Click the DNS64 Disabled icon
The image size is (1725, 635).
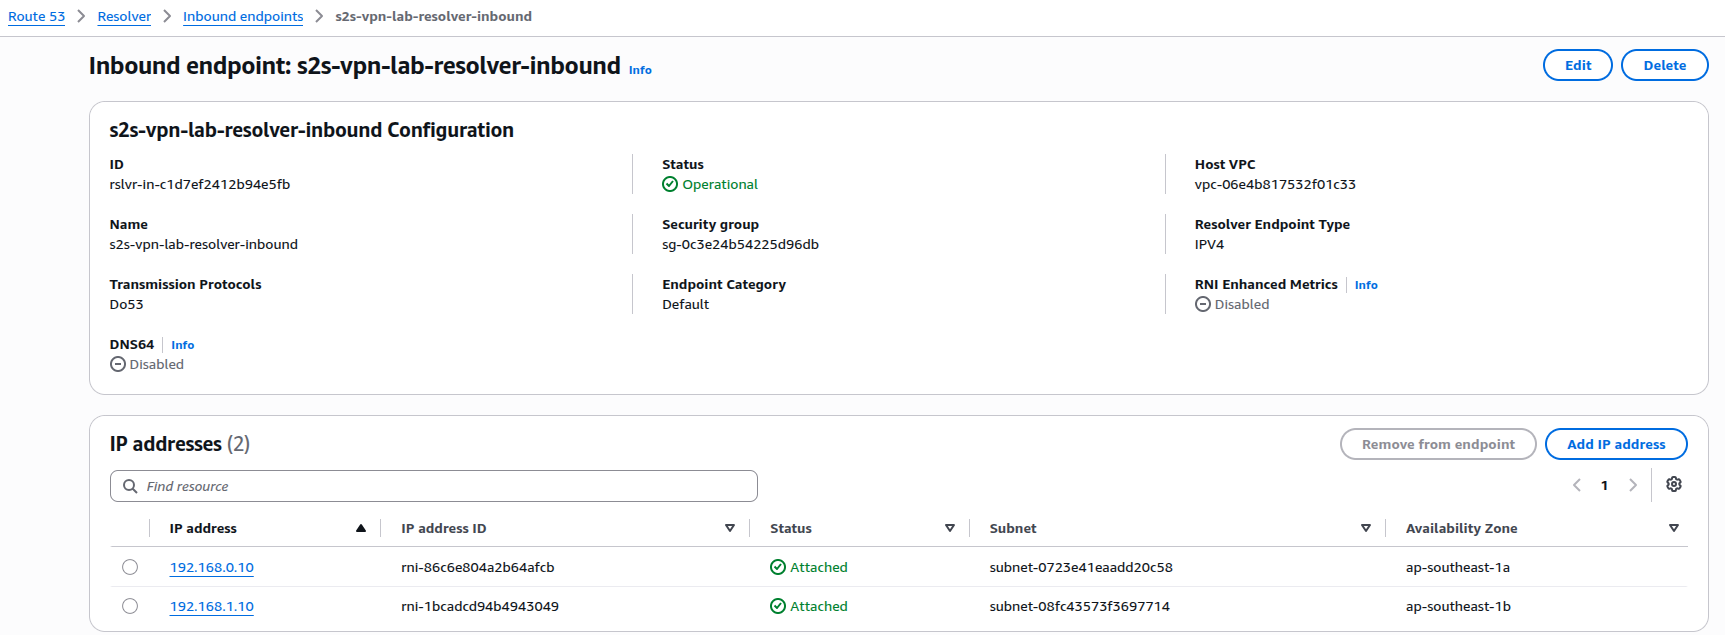[118, 364]
